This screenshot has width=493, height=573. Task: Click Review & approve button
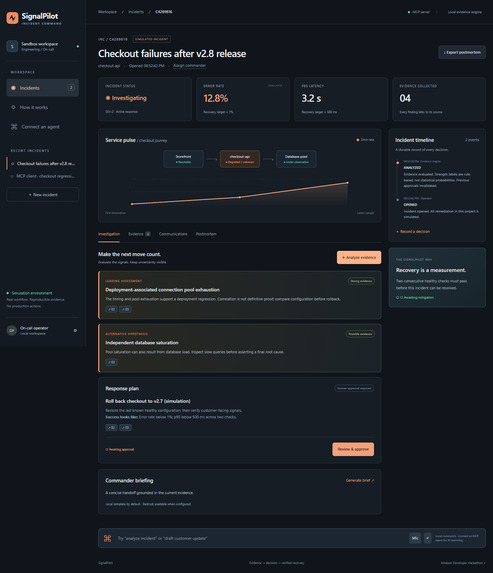click(353, 449)
